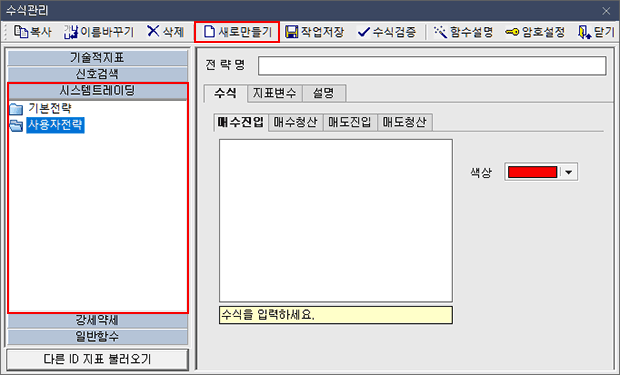Image resolution: width=620 pixels, height=375 pixels.
Task: Select the 매도진입 tab
Action: click(350, 122)
